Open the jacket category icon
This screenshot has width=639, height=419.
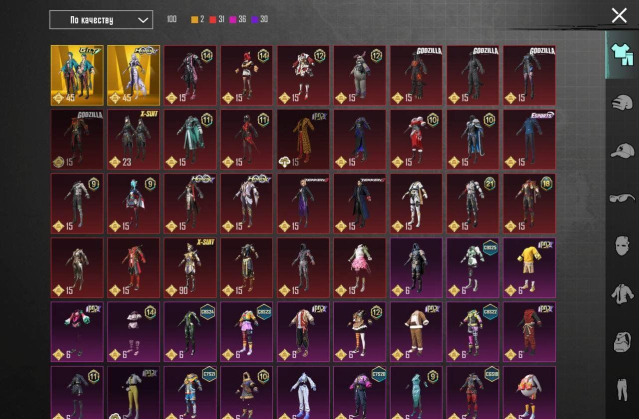point(622,293)
